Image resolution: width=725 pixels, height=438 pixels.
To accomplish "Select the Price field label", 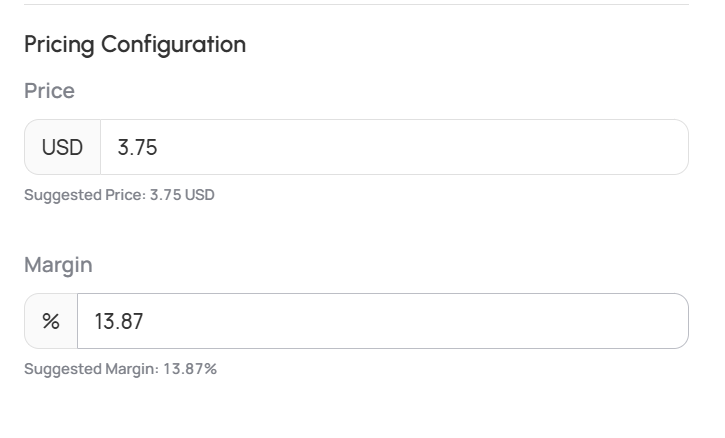I will (x=49, y=91).
